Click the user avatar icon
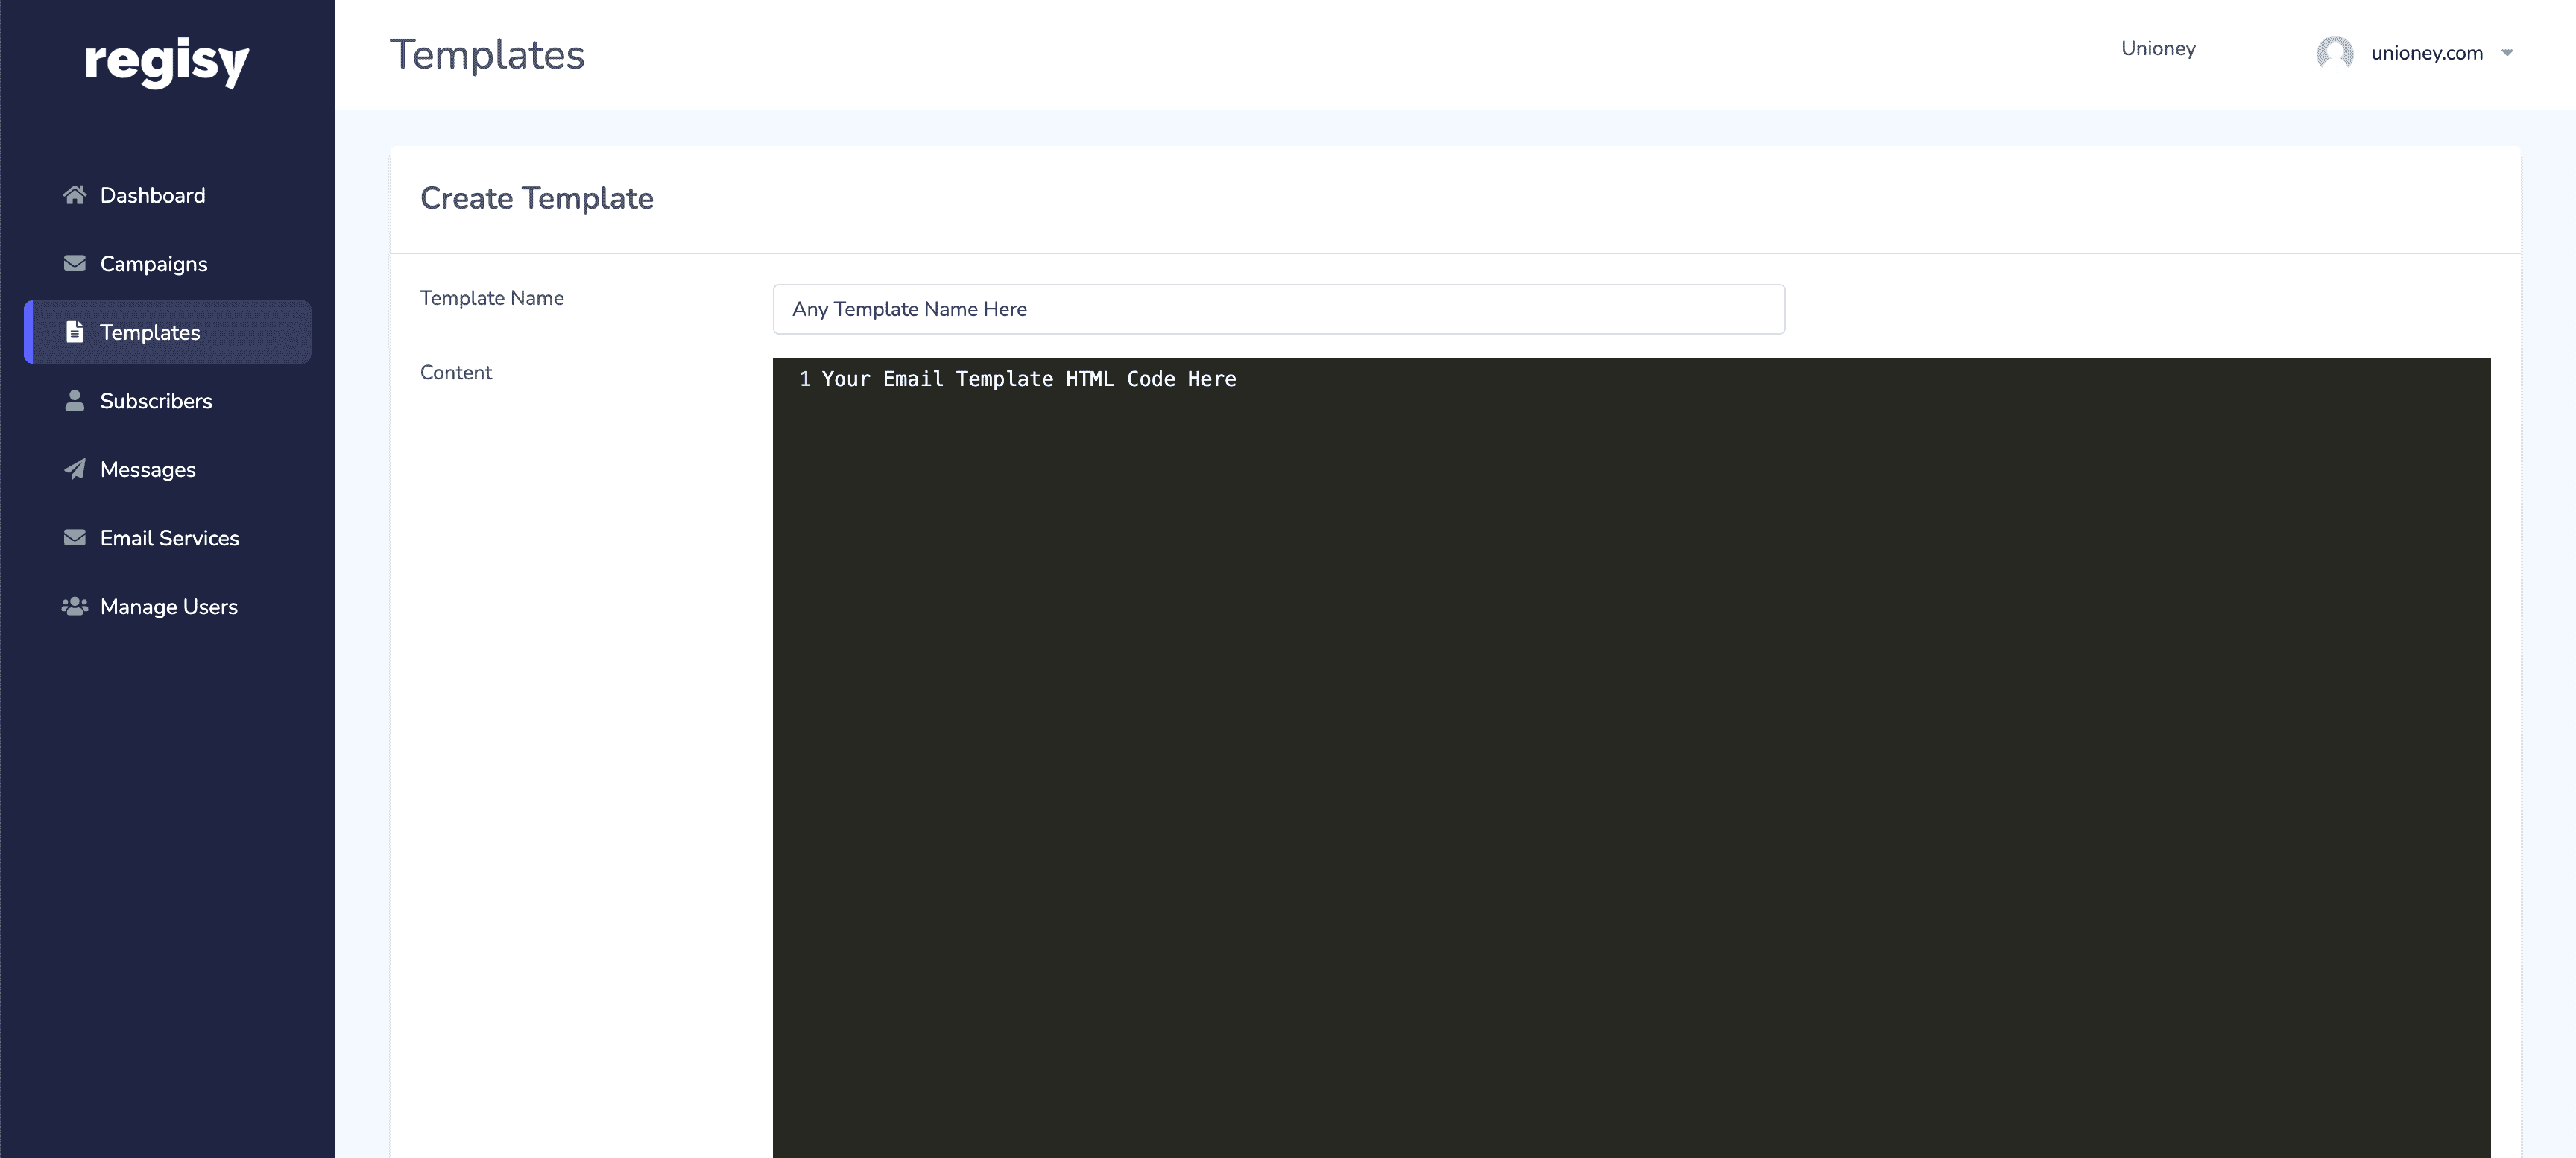This screenshot has height=1158, width=2576. (x=2334, y=53)
